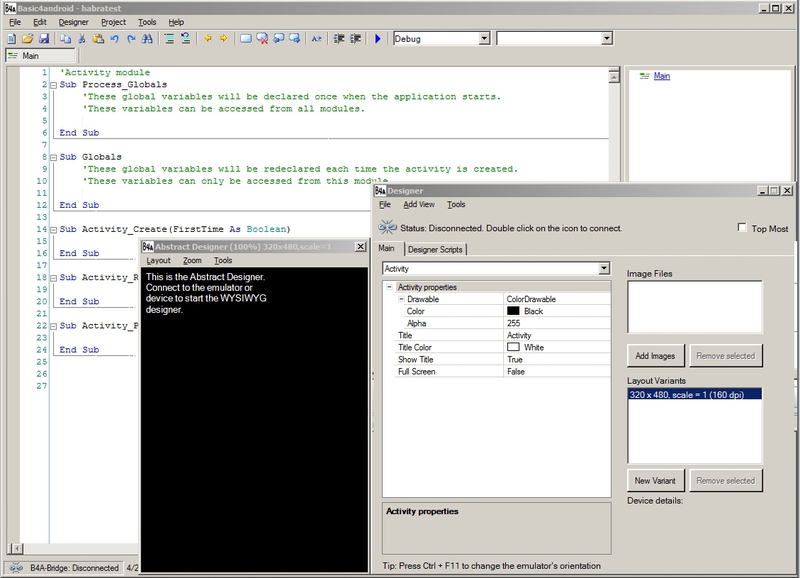800x578 pixels.
Task: Open the Debug build configuration dropdown
Action: [484, 39]
